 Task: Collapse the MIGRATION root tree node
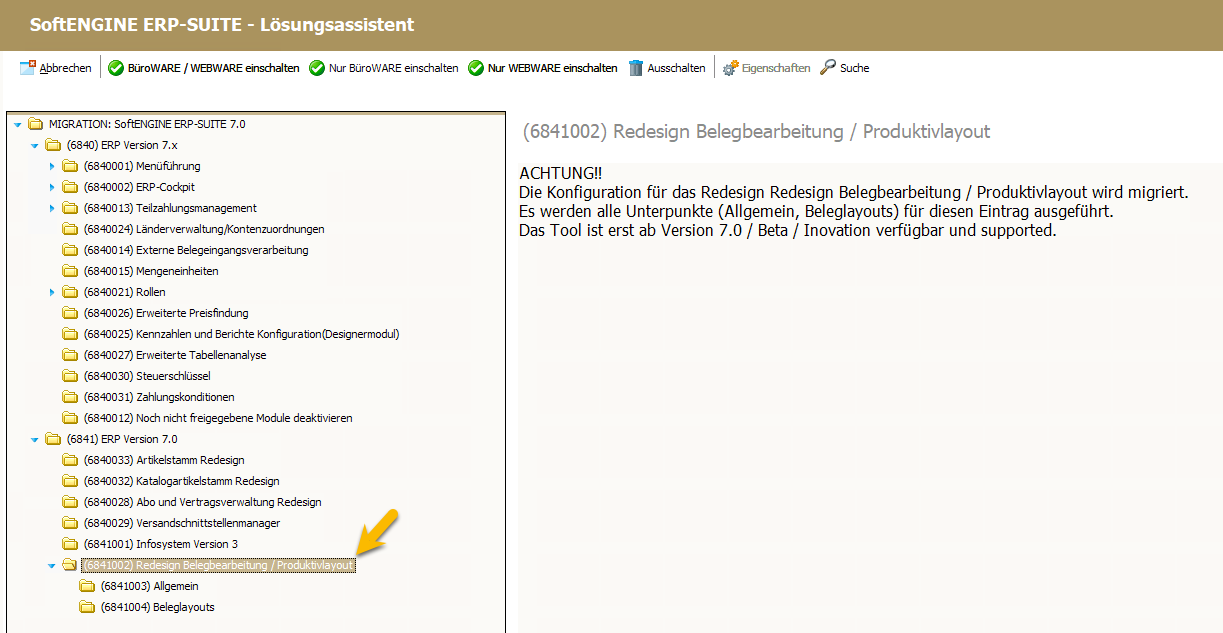[x=18, y=124]
